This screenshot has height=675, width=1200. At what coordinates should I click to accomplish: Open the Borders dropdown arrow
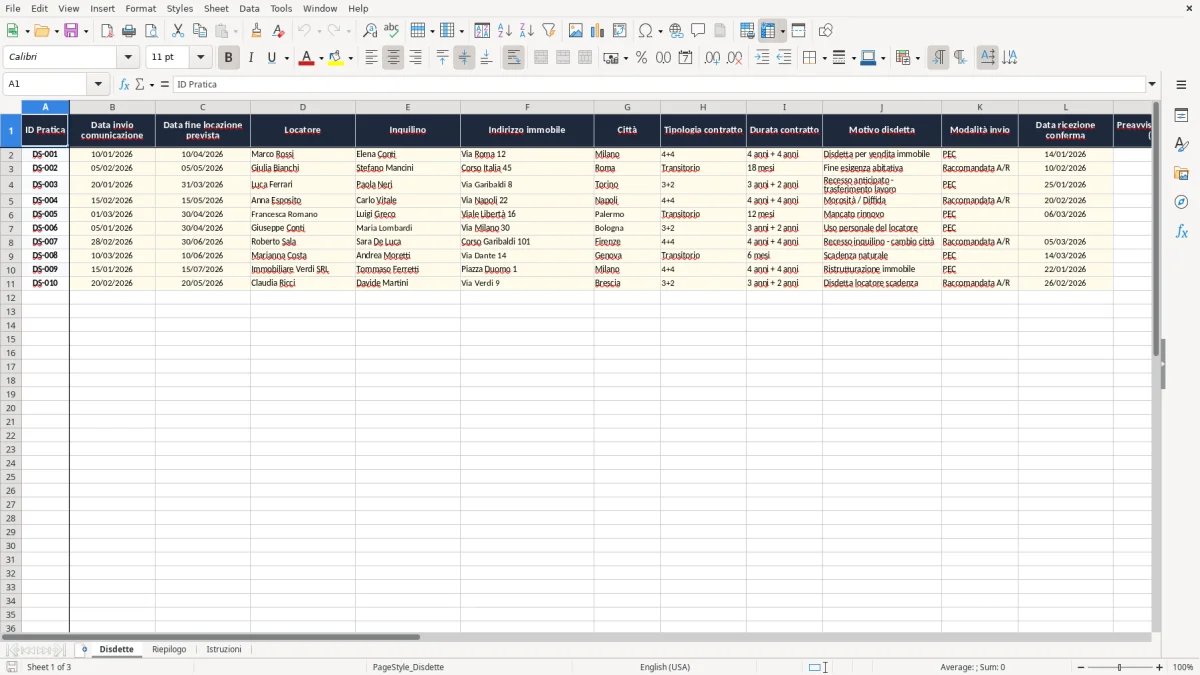(x=823, y=58)
